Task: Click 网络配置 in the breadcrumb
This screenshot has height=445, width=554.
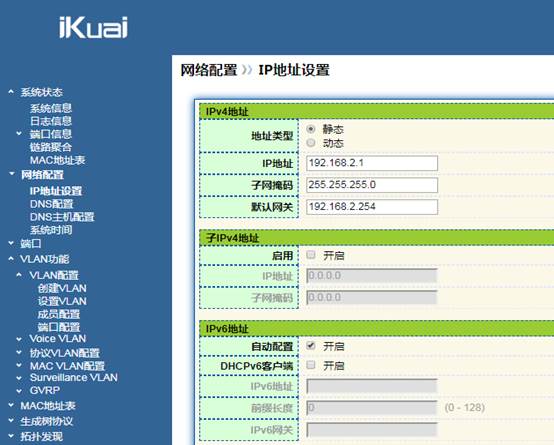Action: [x=209, y=70]
